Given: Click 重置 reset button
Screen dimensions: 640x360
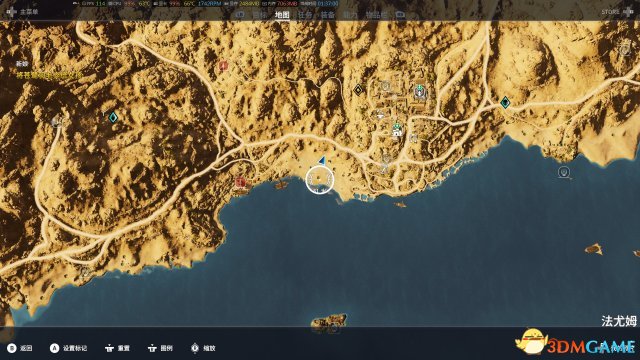Looking at the screenshot, I should pos(118,348).
